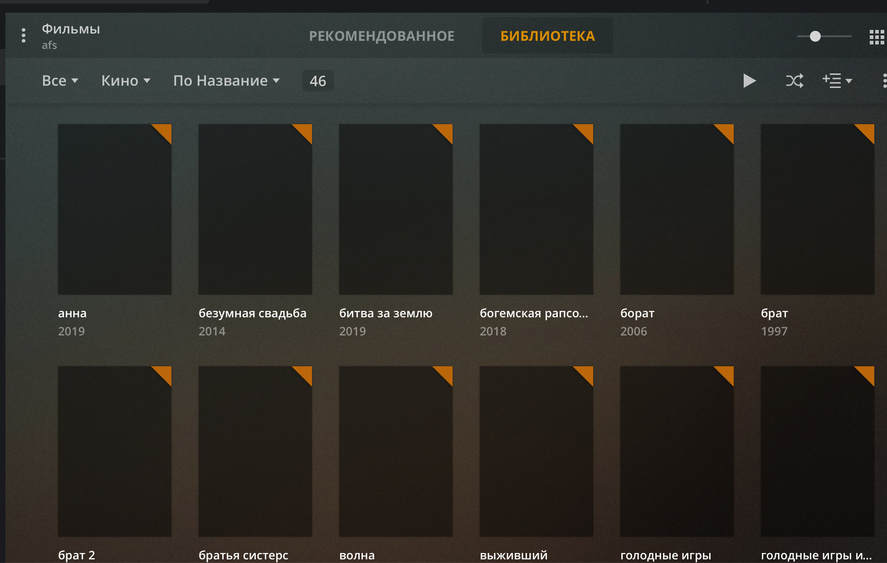Open the богемская рапсо... poster
Viewport: 887px width, 563px height.
[x=536, y=209]
